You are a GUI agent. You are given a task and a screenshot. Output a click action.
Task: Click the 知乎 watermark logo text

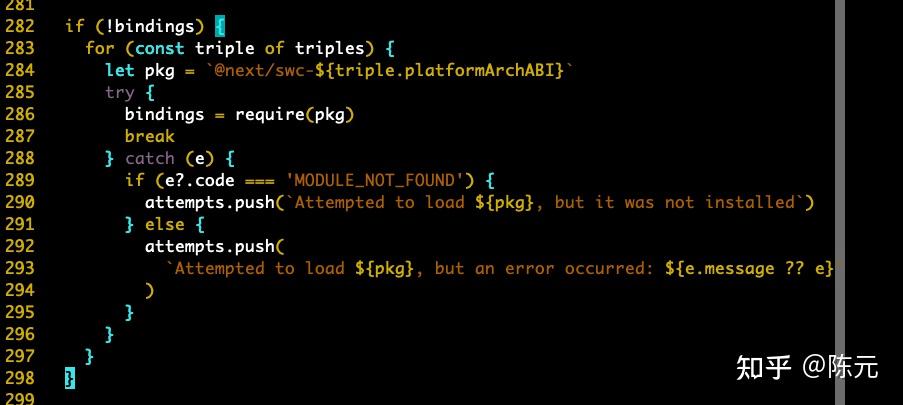[x=764, y=367]
